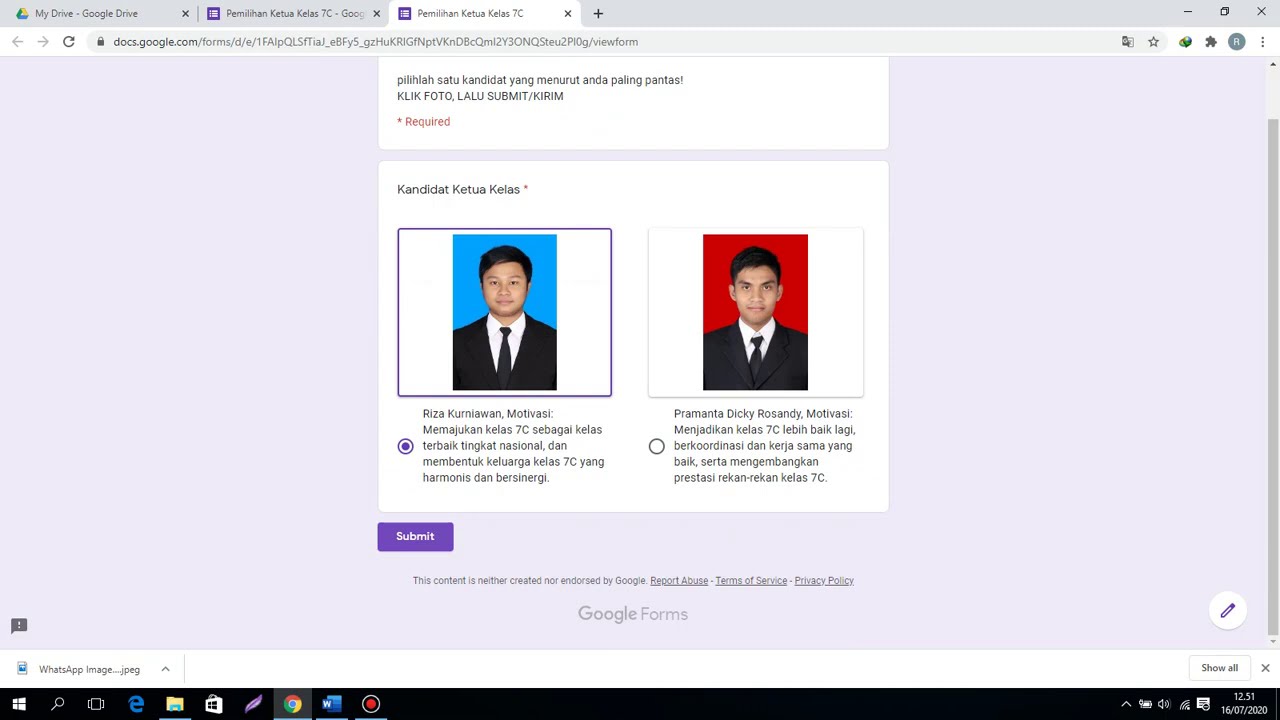Open the action center notifications icon

[1204, 704]
